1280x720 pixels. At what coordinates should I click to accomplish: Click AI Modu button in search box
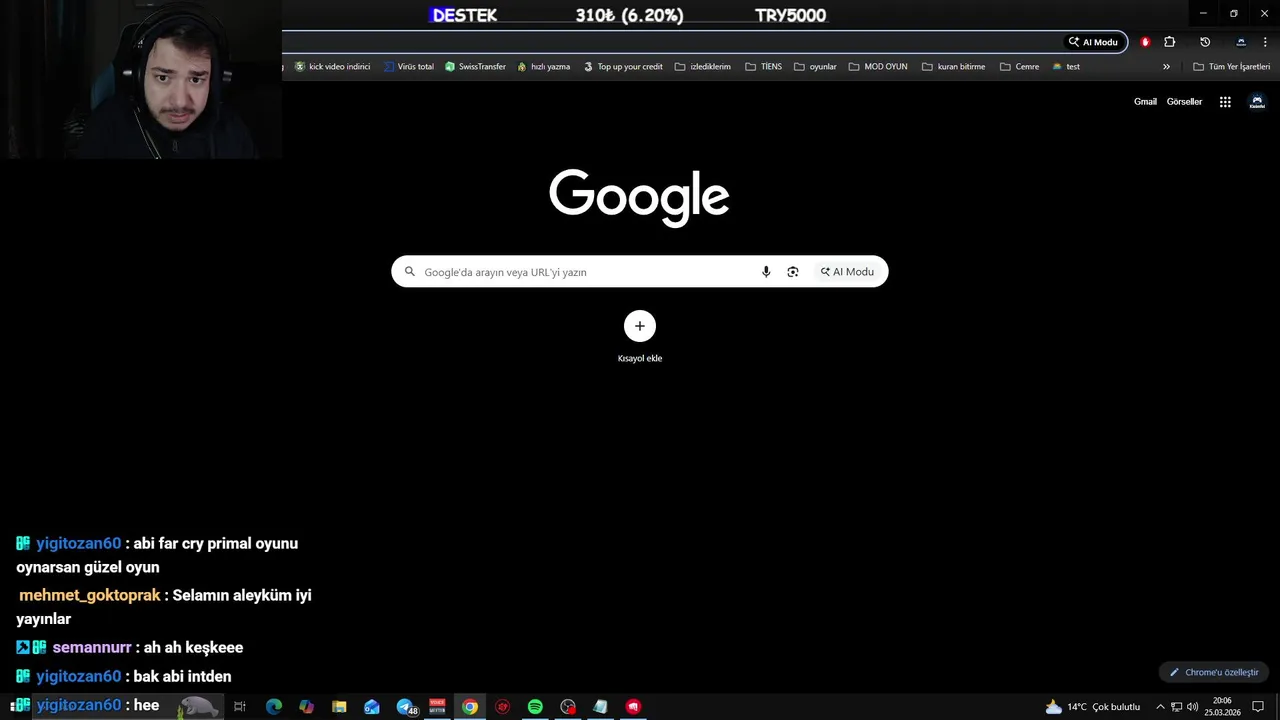pyautogui.click(x=848, y=272)
